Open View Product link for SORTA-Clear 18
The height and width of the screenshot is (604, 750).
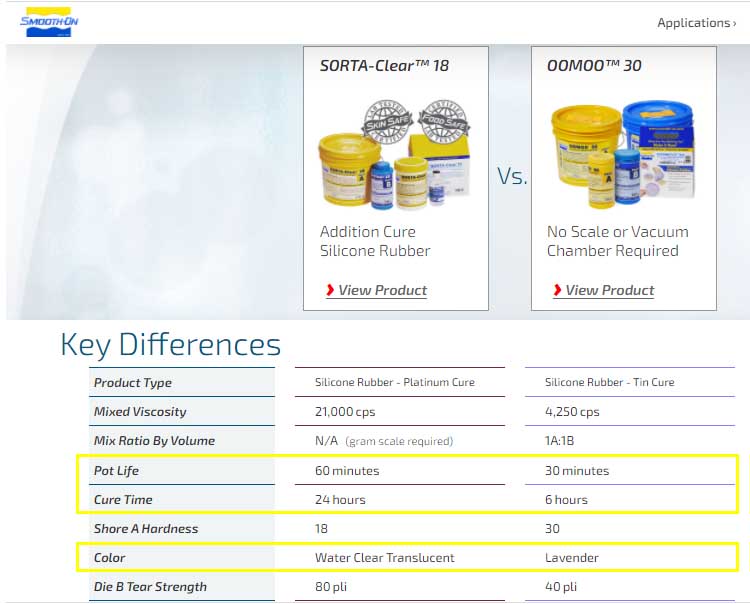coord(382,290)
